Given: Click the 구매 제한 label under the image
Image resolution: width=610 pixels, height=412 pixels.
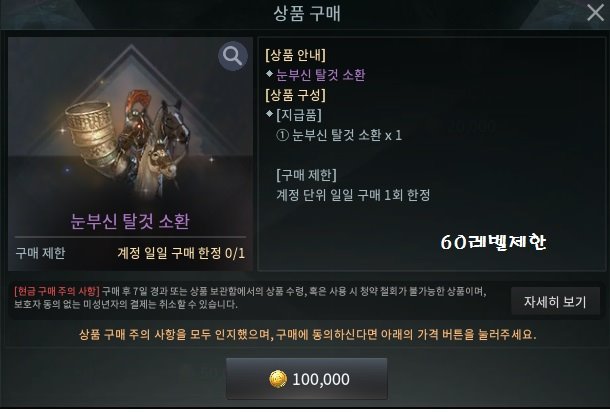Looking at the screenshot, I should [40, 253].
